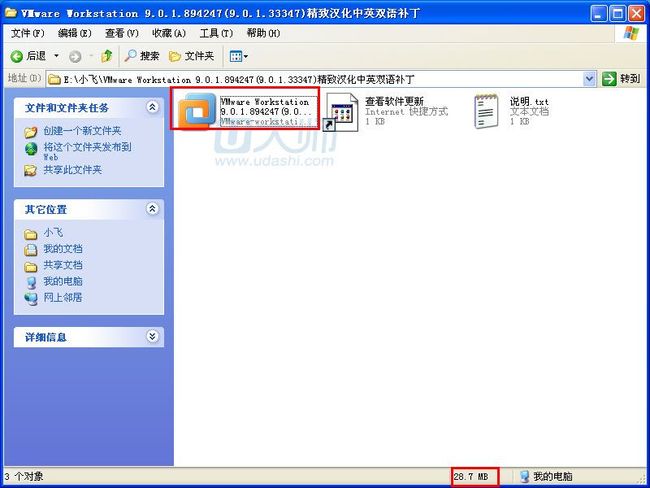This screenshot has width=650, height=488.
Task: Toggle the Folders pane button
Action: pyautogui.click(x=192, y=56)
